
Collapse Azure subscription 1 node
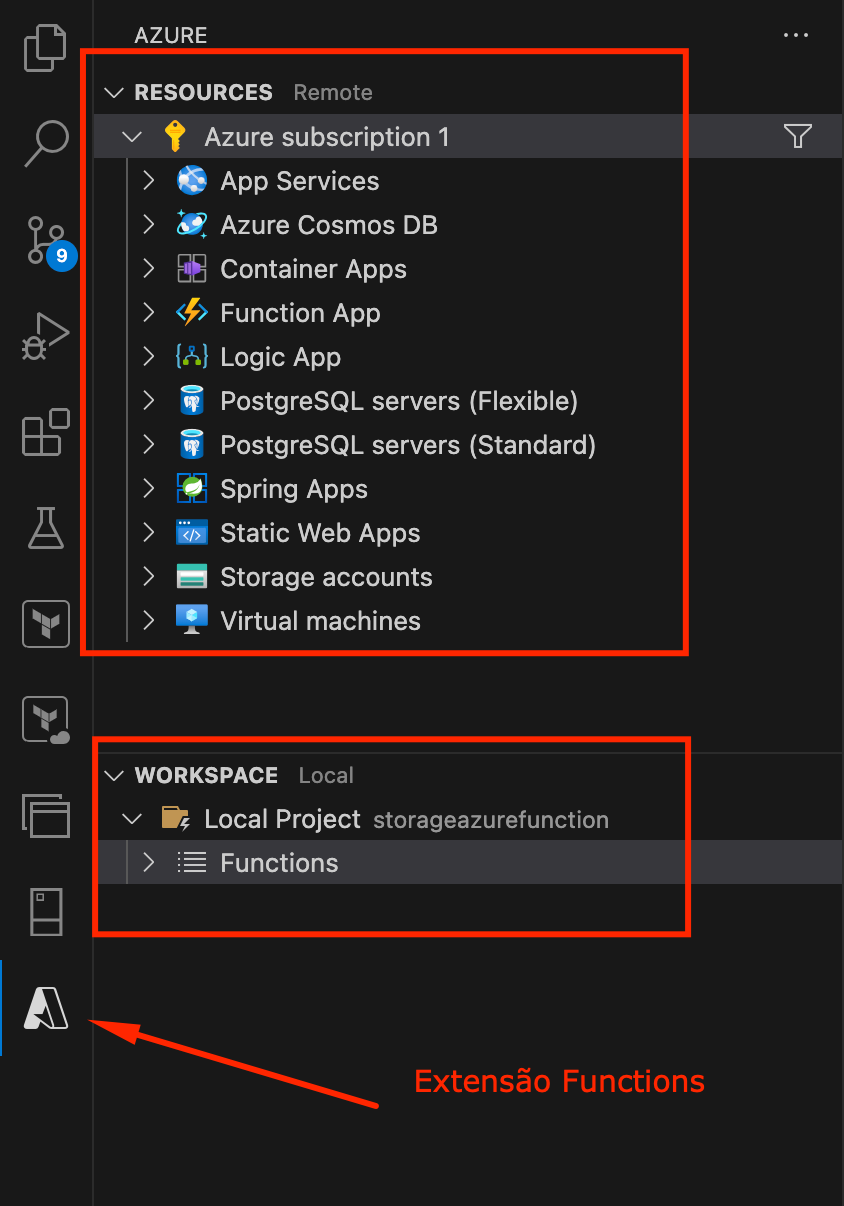(x=132, y=137)
